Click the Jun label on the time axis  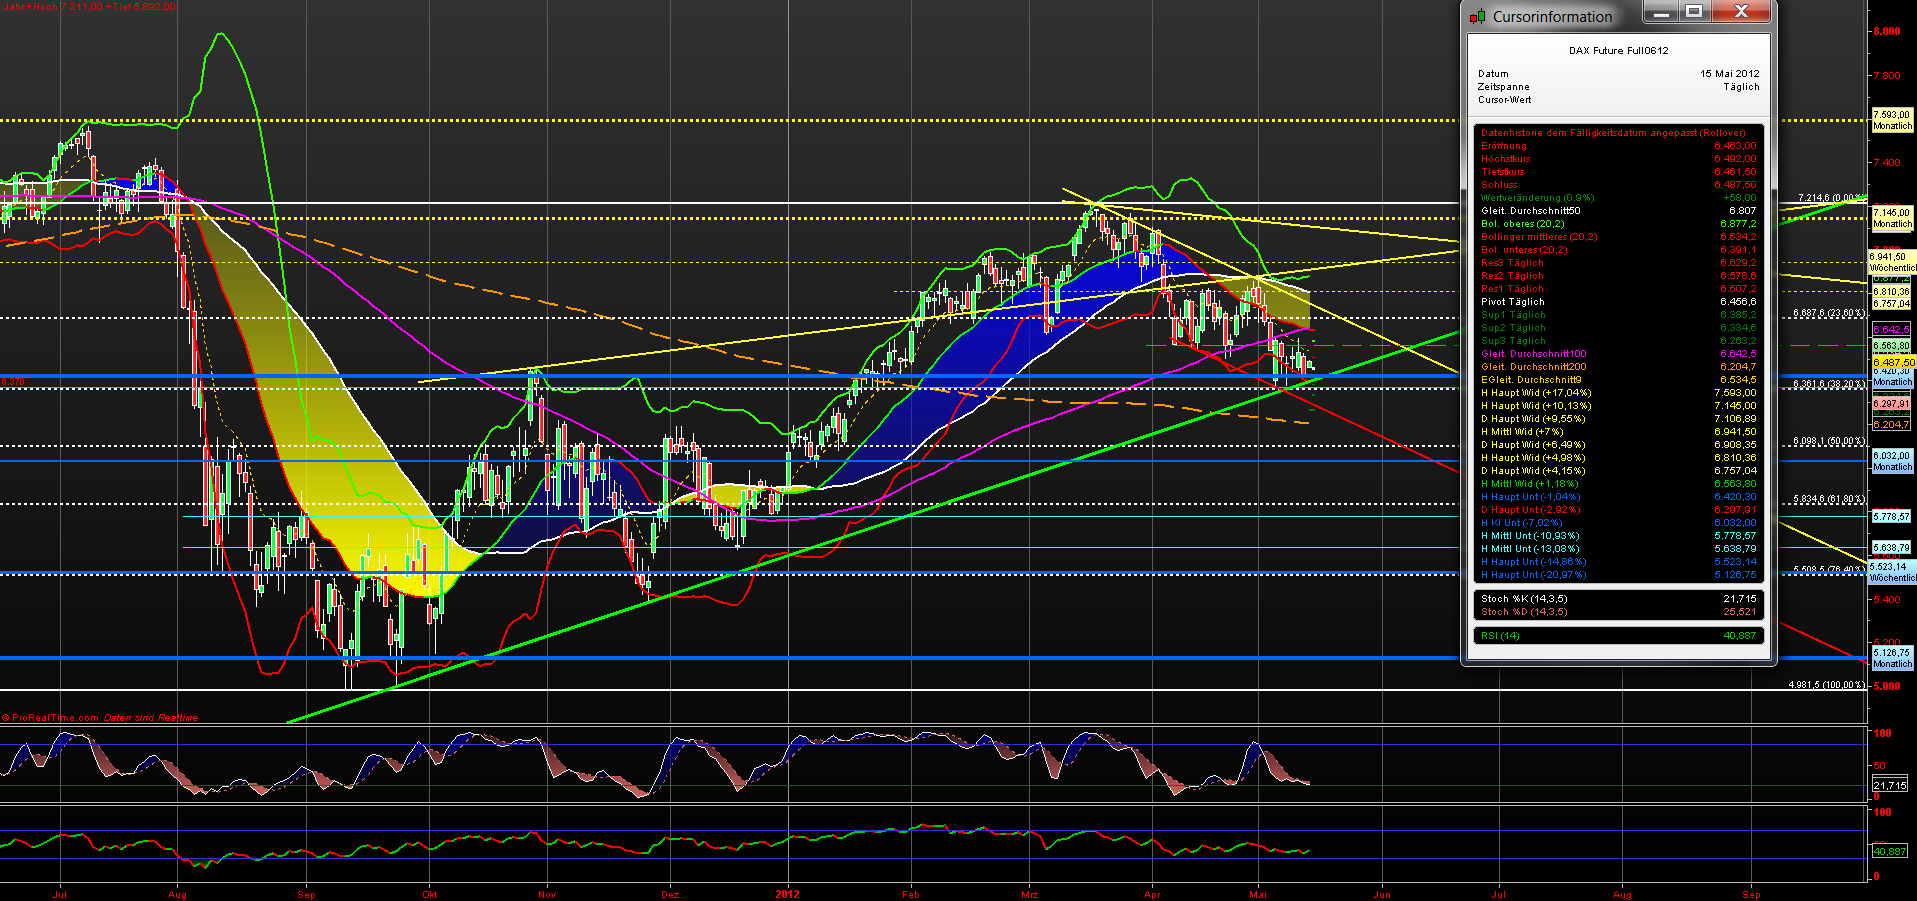[1382, 895]
